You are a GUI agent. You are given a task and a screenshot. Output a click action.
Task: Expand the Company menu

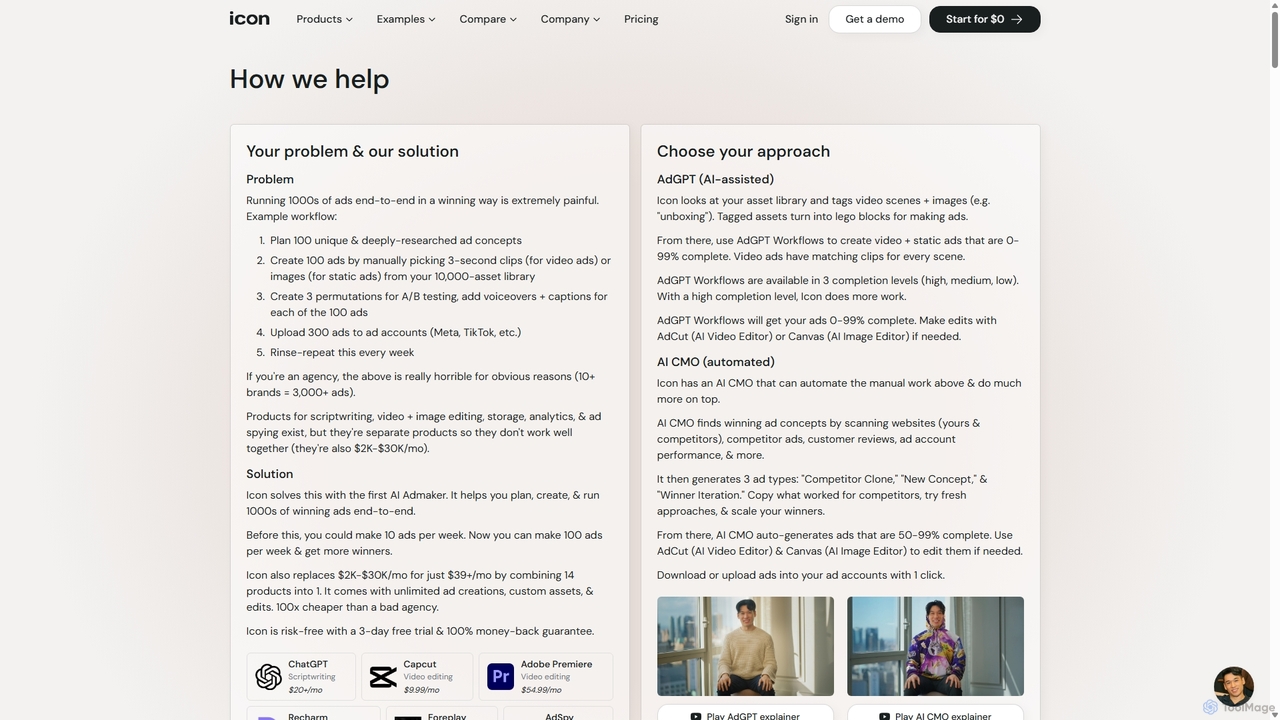click(570, 19)
